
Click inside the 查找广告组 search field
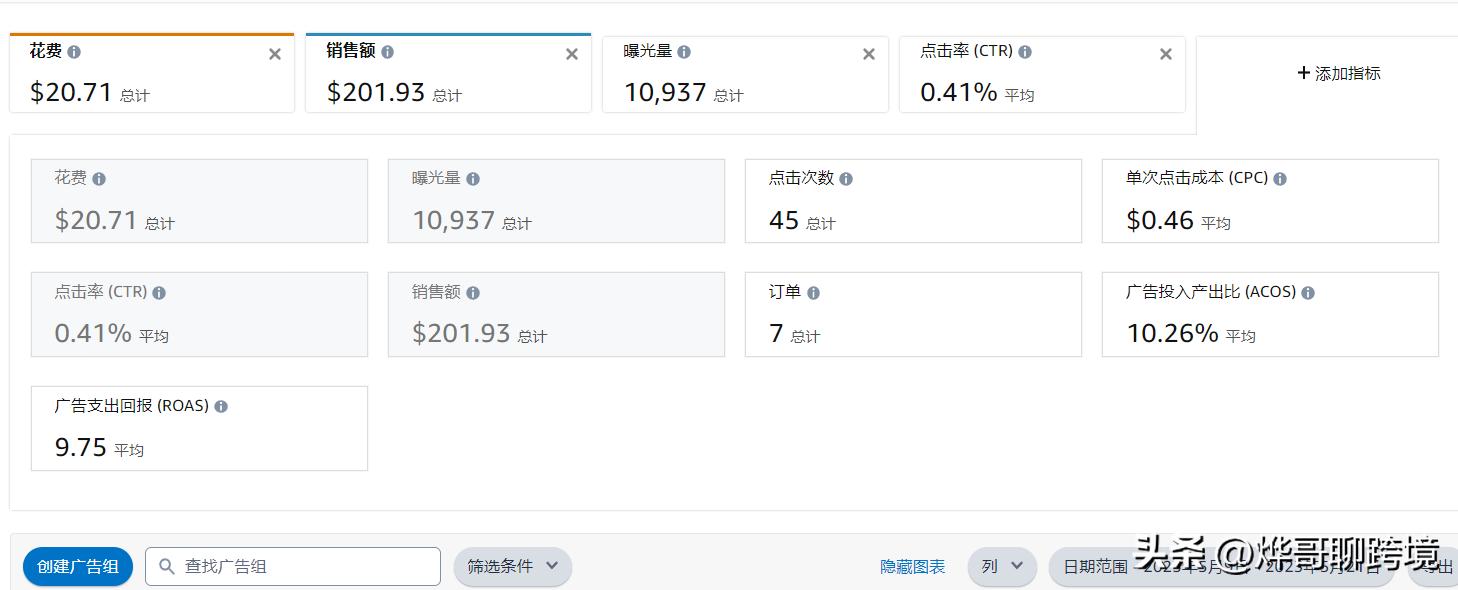point(300,566)
